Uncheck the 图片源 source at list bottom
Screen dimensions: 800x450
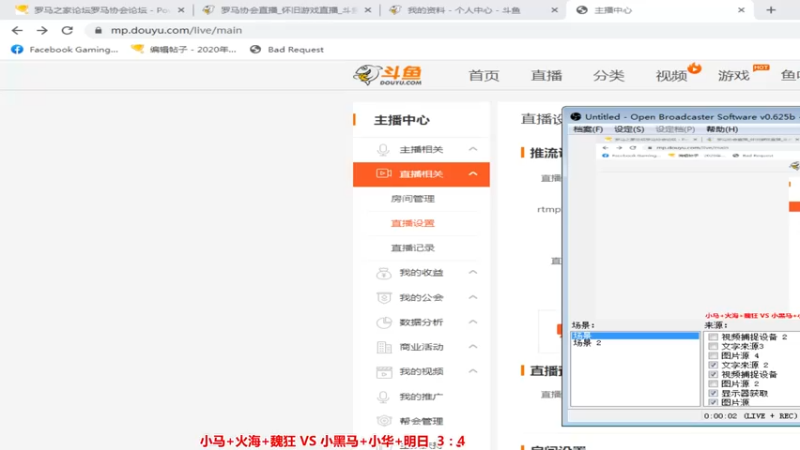(x=713, y=403)
